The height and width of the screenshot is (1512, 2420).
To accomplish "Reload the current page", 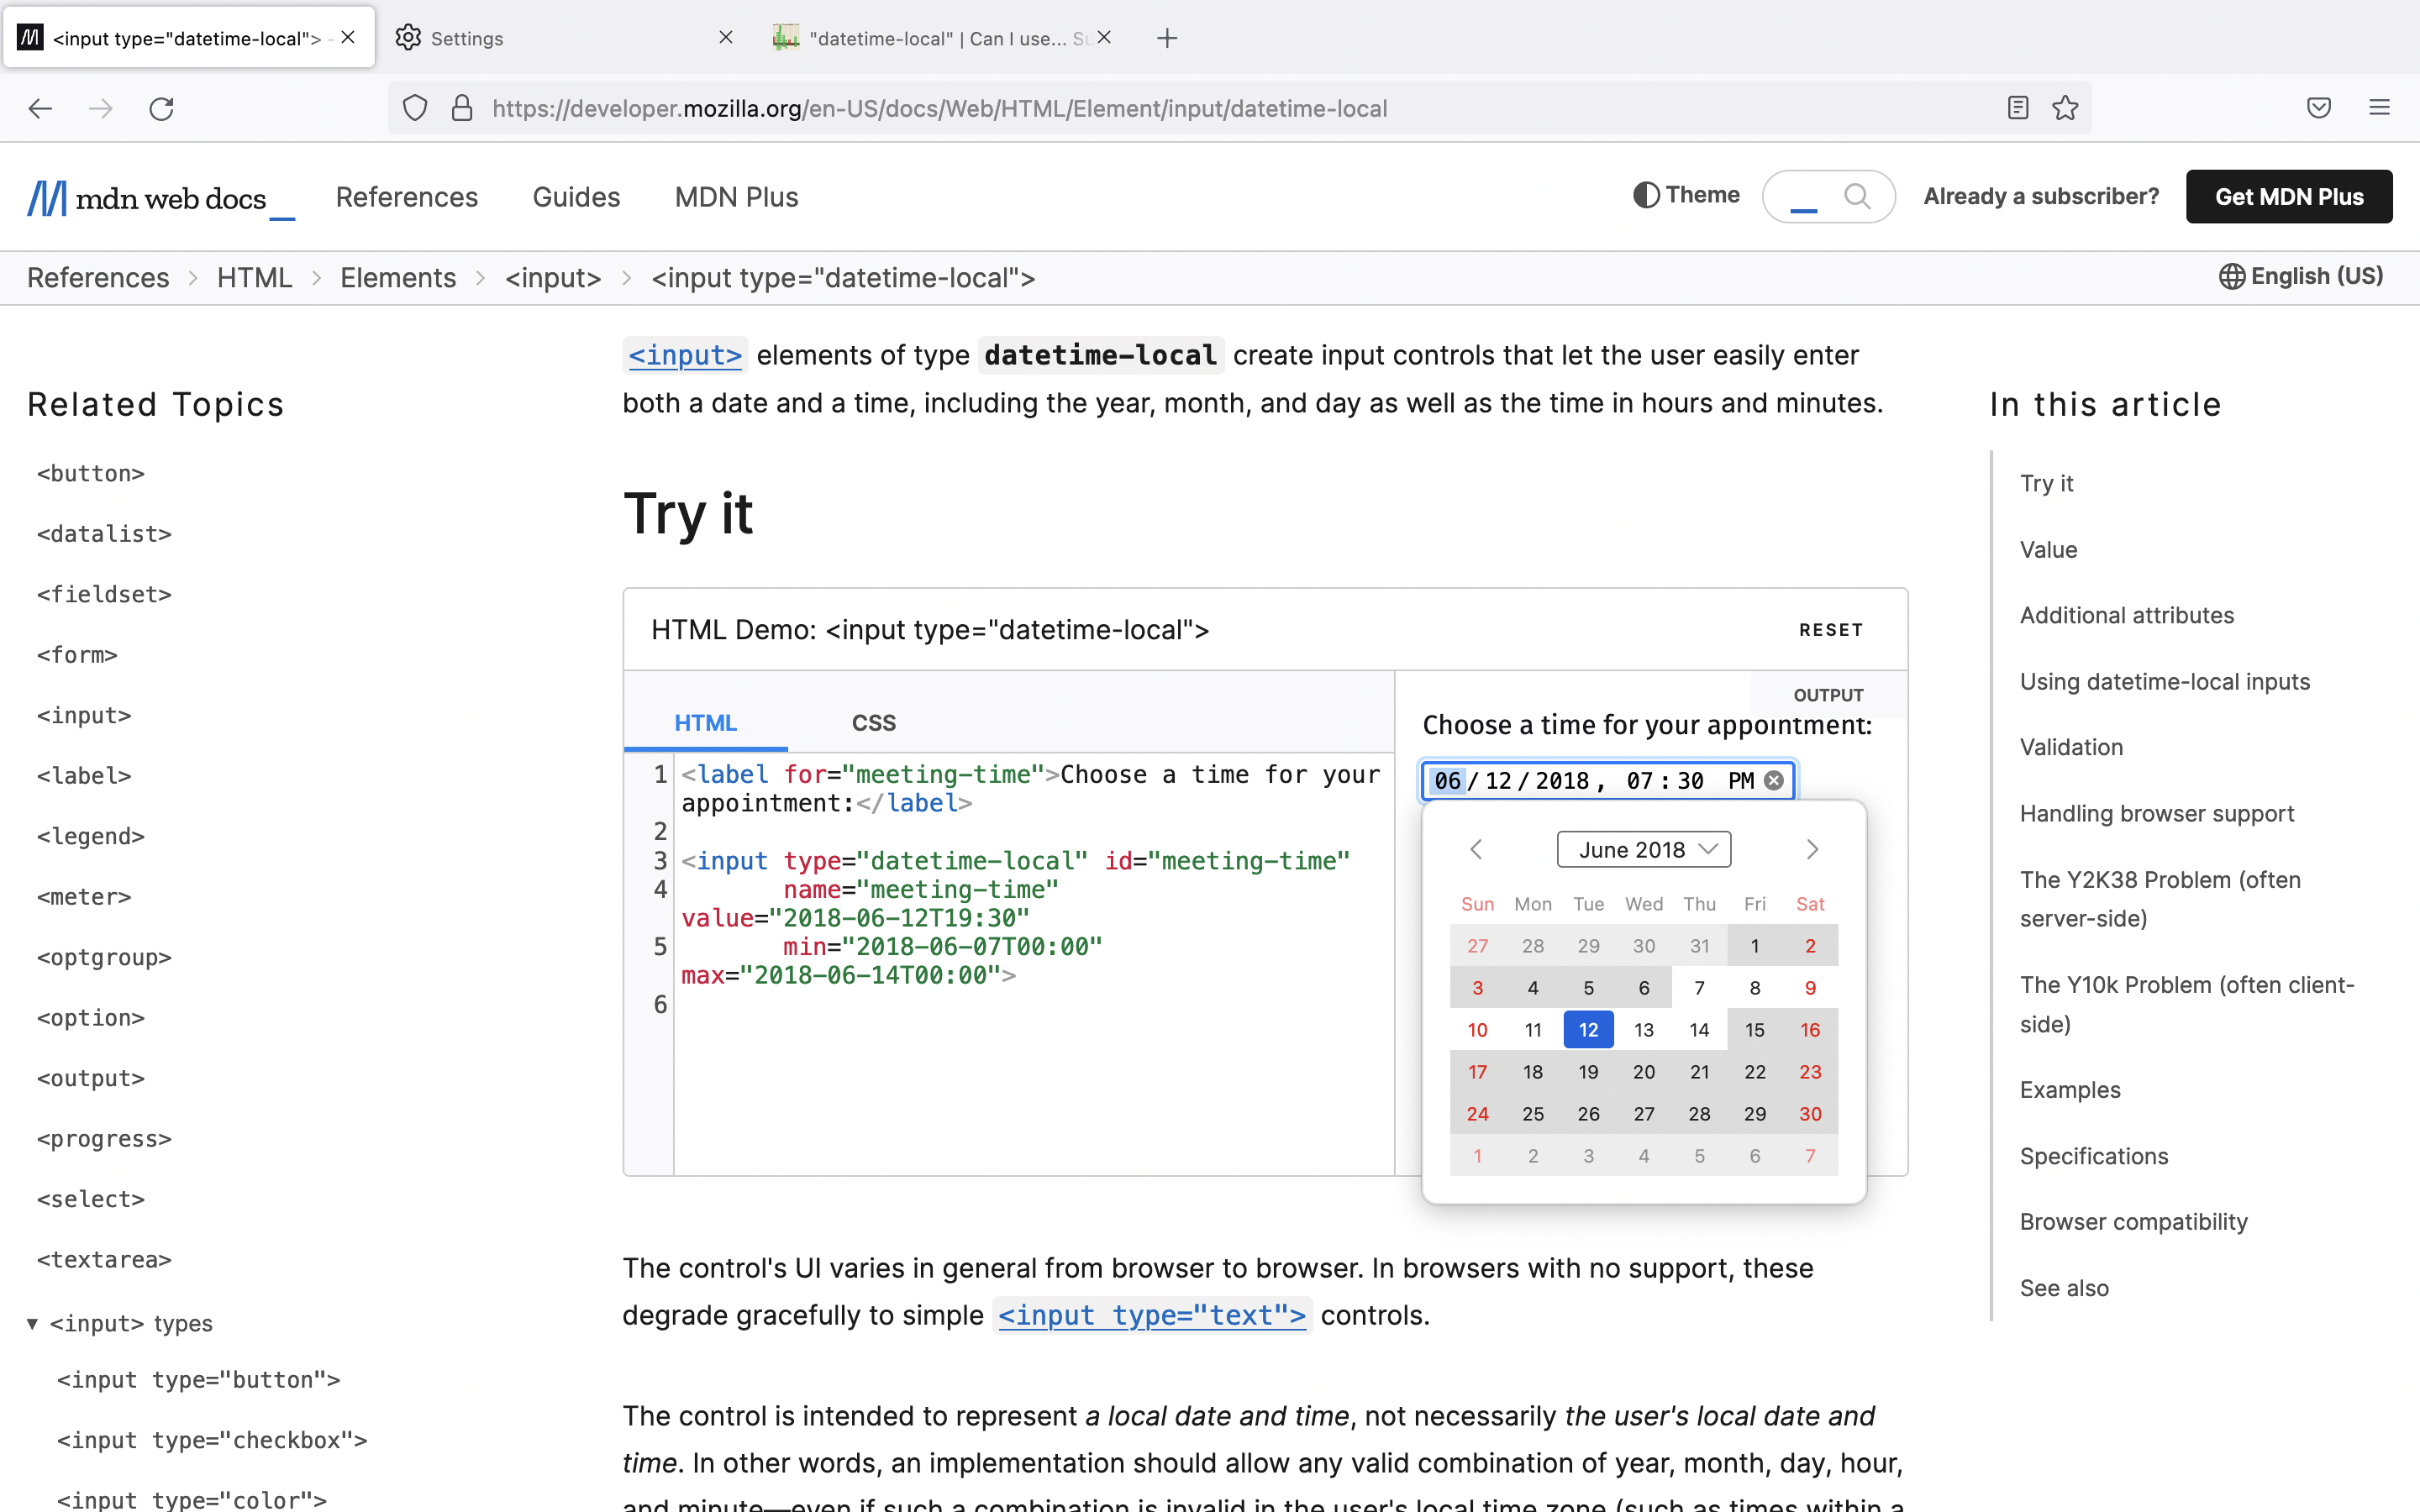I will pos(162,108).
